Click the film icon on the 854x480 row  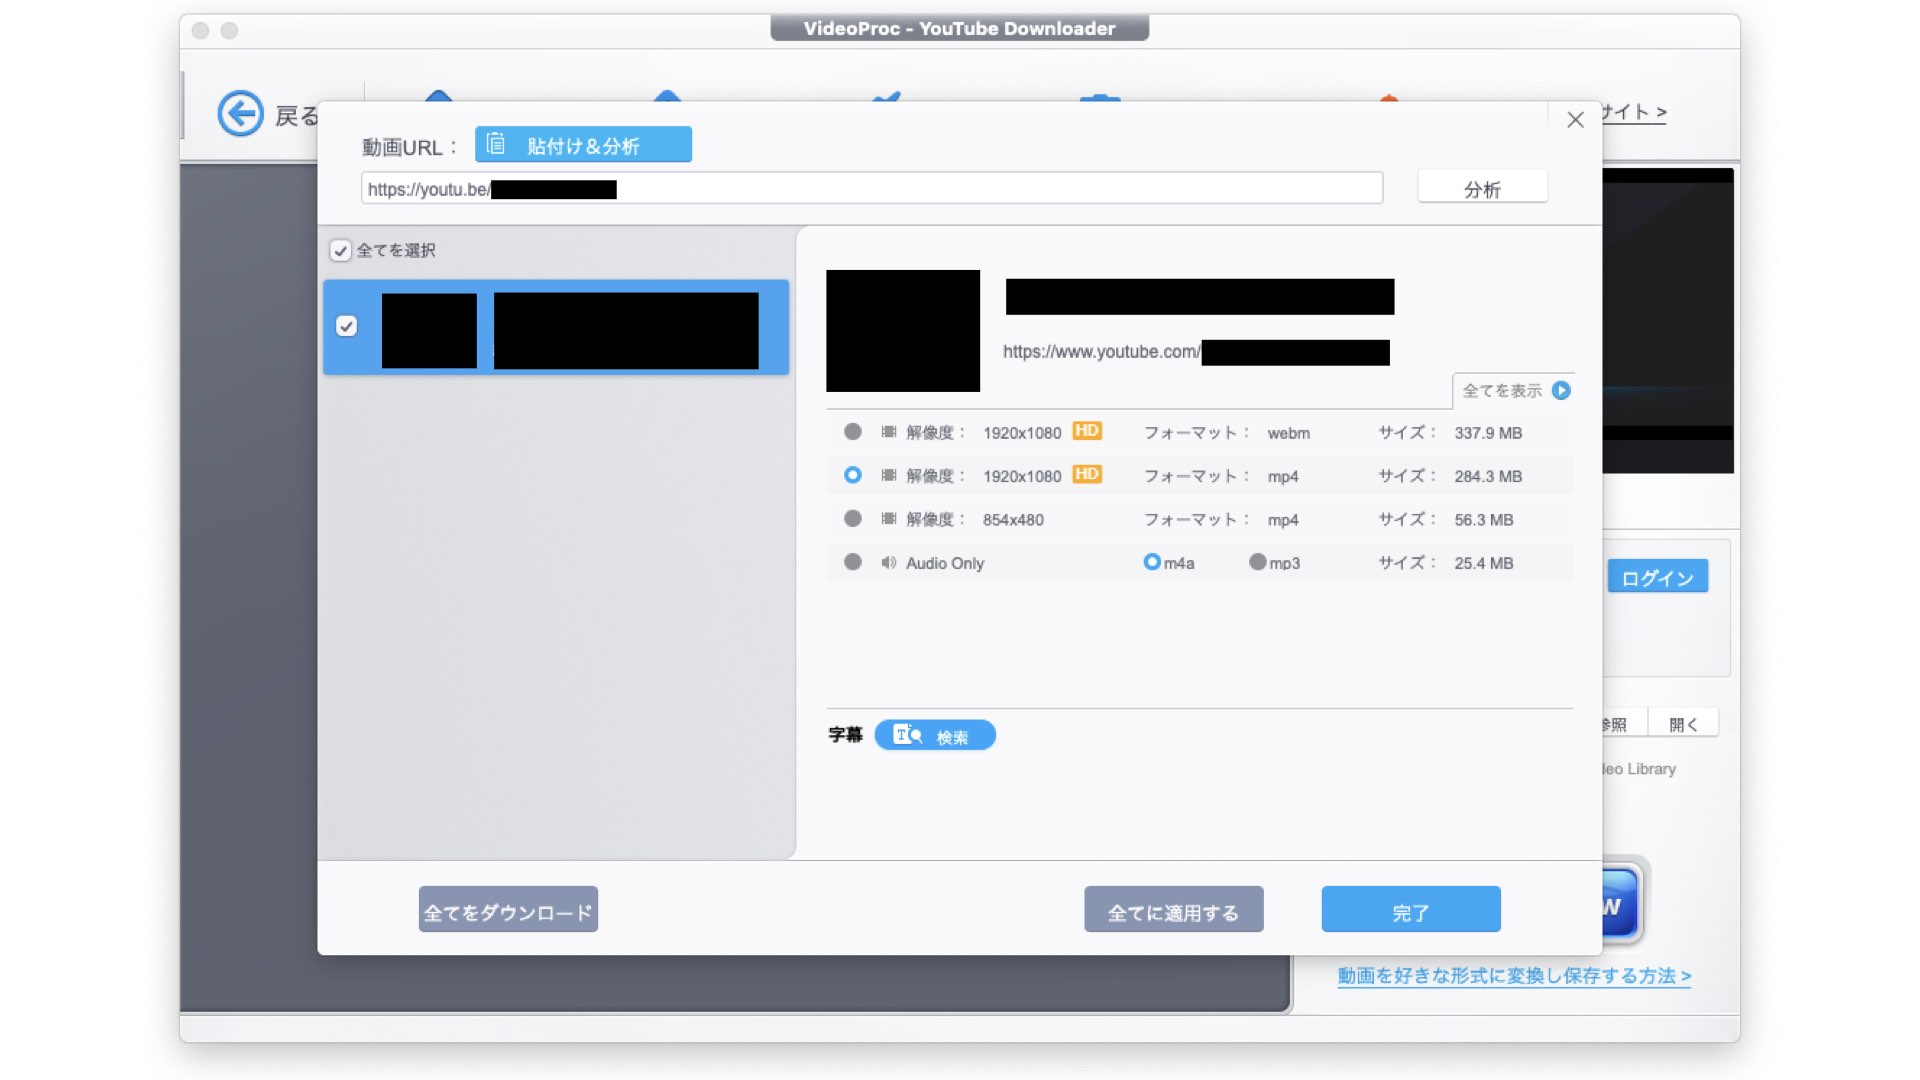pos(888,519)
